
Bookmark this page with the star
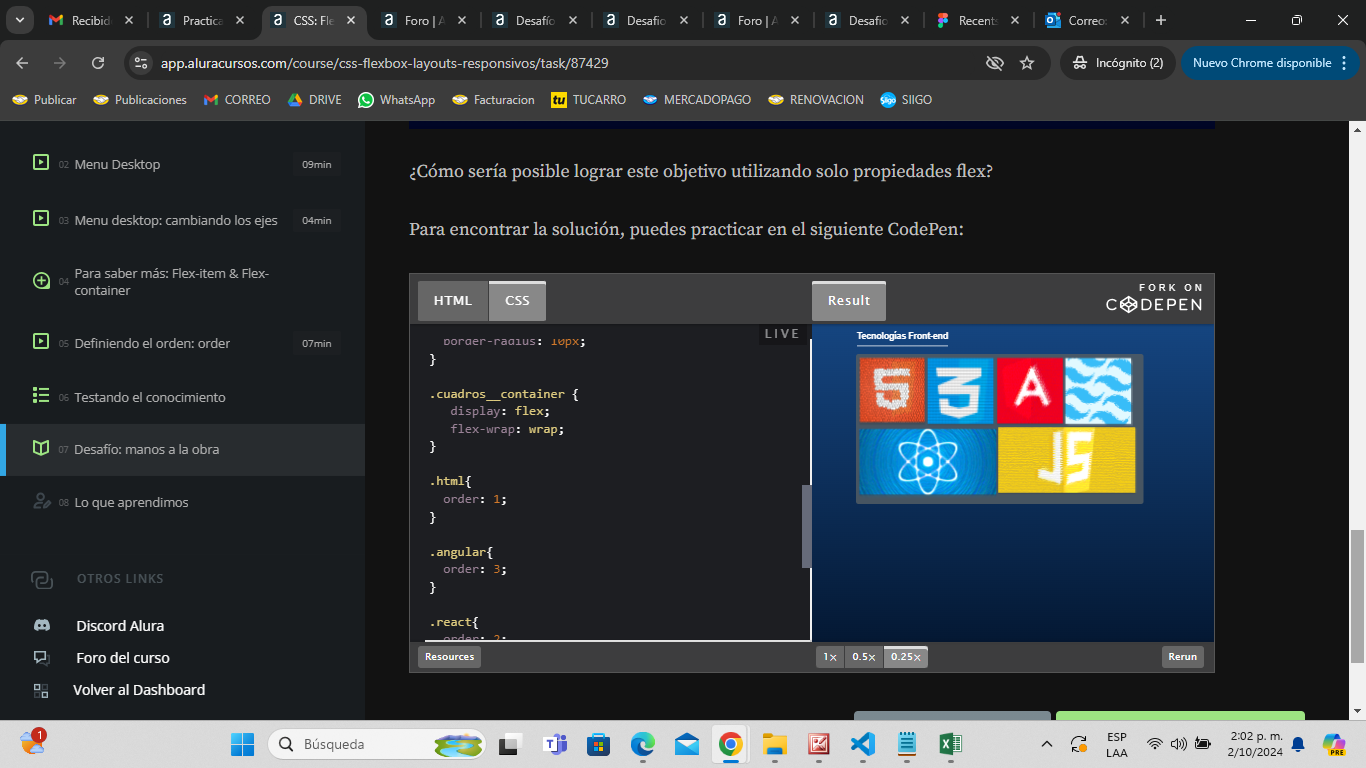tap(1027, 63)
